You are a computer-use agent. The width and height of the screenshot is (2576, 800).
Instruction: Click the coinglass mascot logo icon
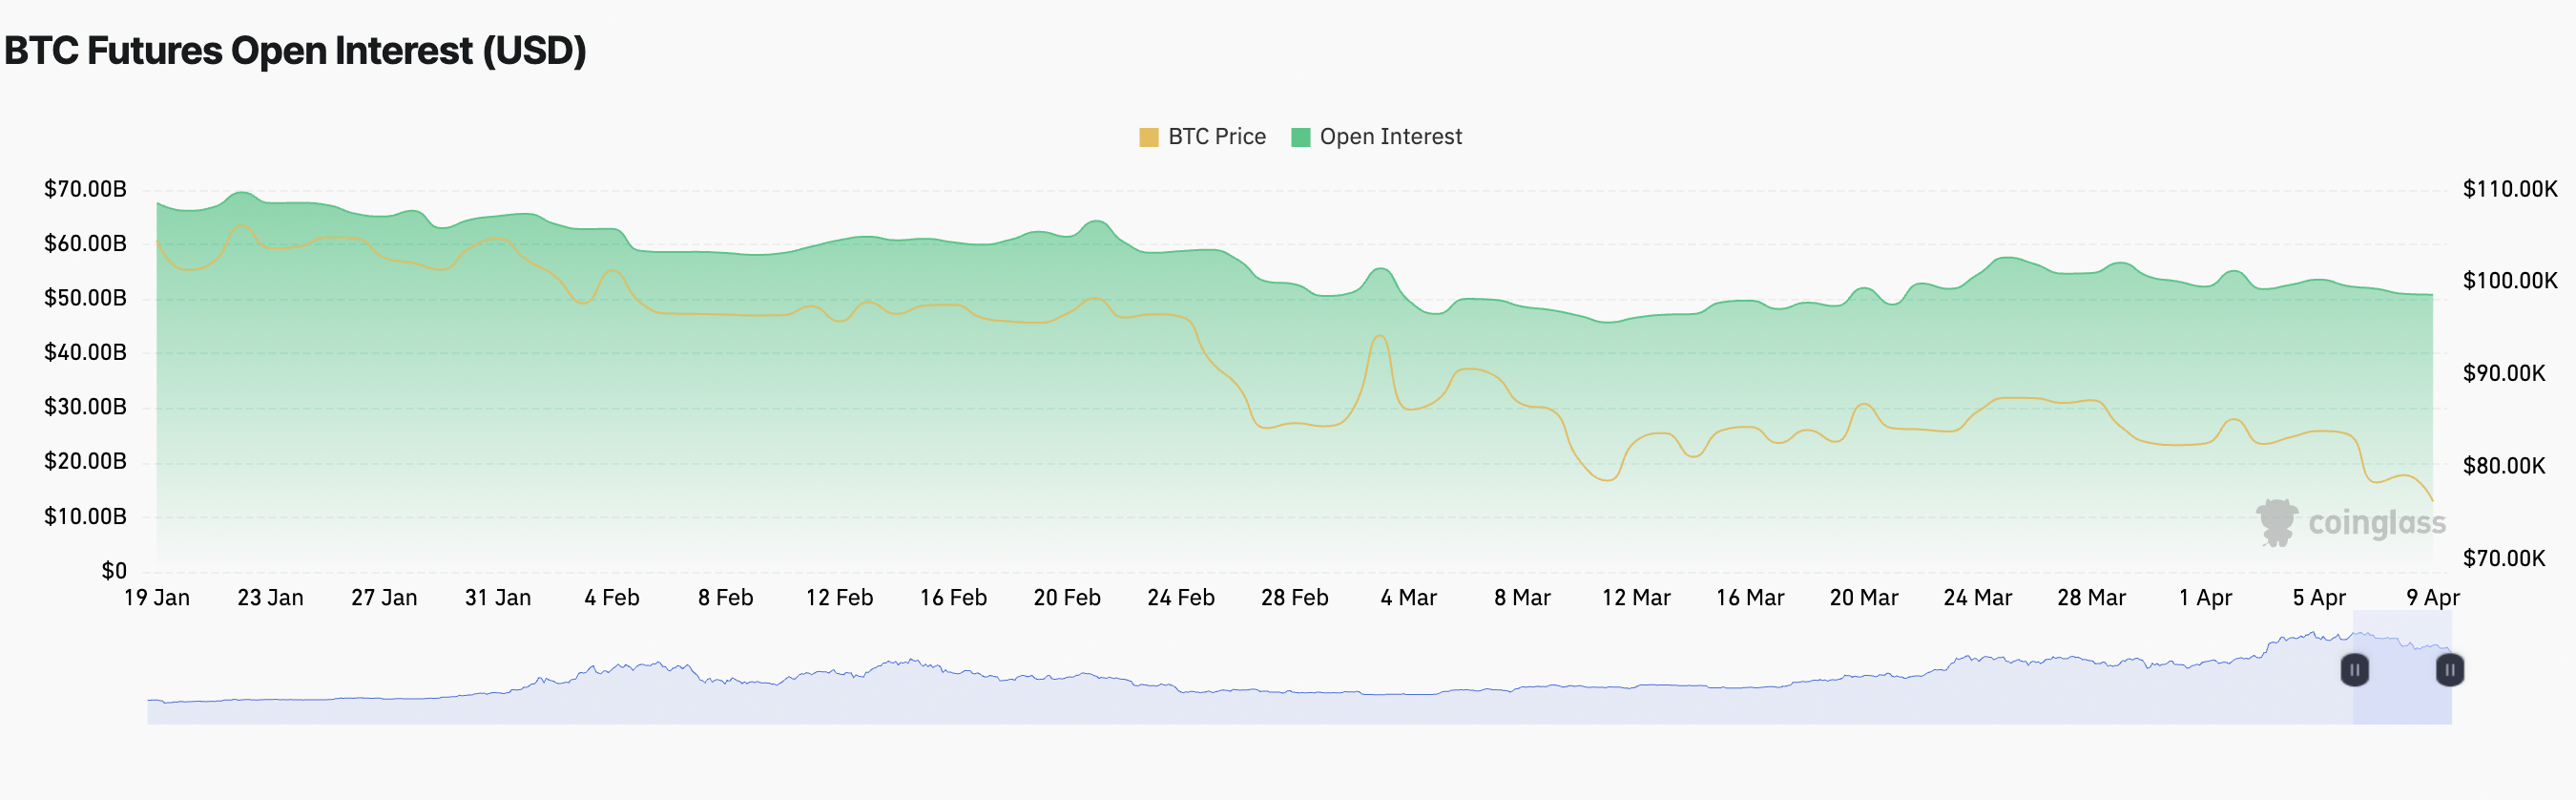click(2277, 523)
